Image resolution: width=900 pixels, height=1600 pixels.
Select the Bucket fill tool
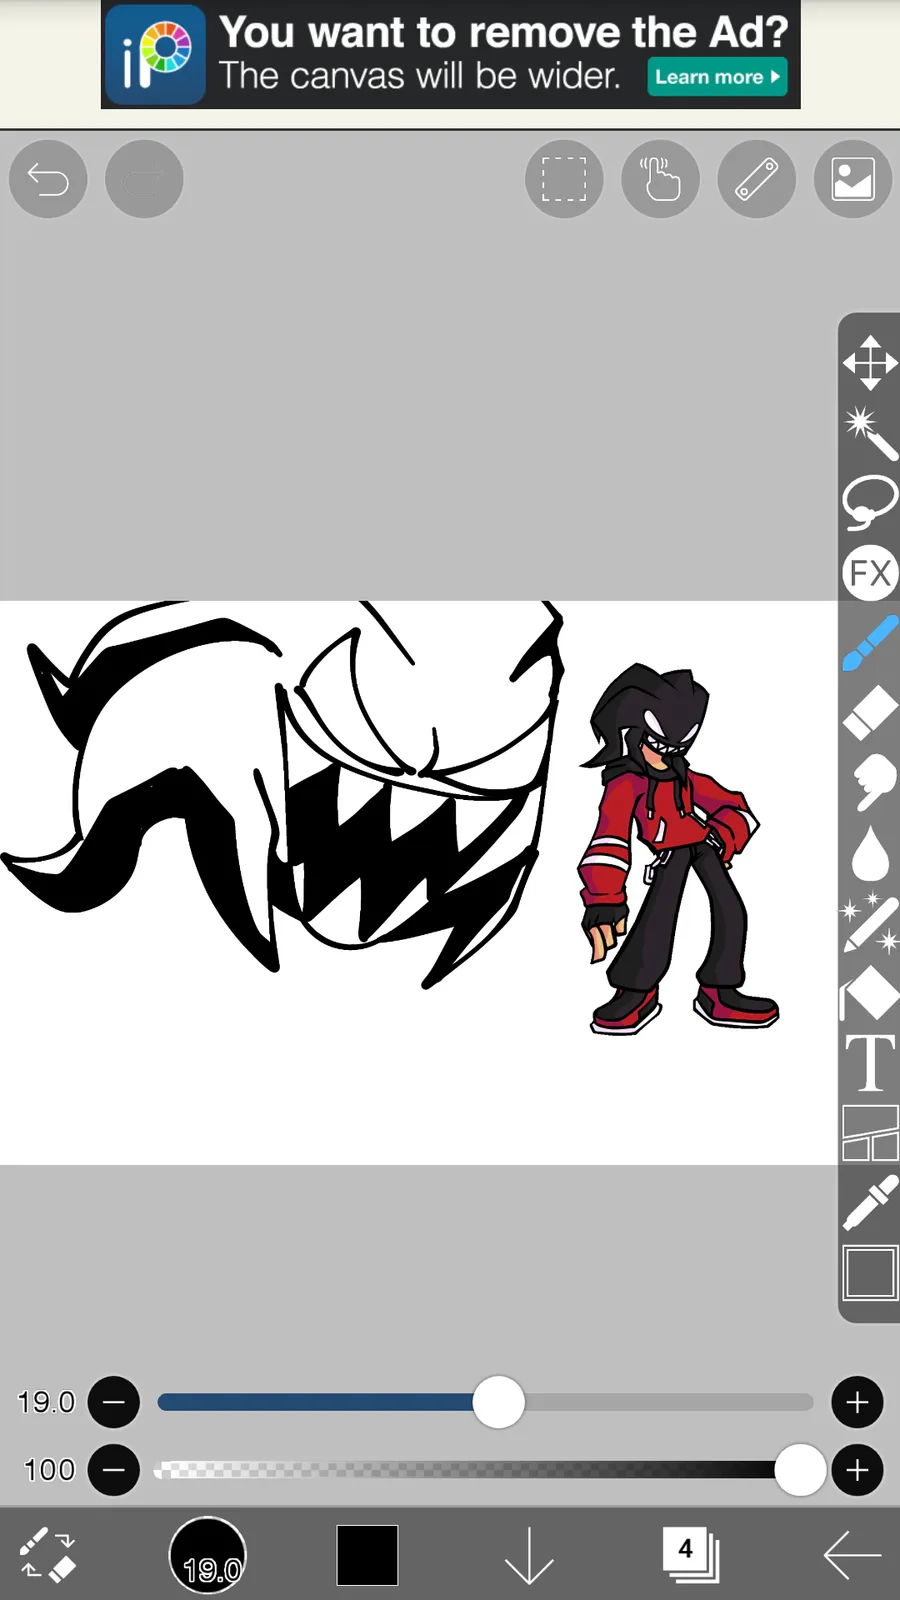[x=870, y=992]
